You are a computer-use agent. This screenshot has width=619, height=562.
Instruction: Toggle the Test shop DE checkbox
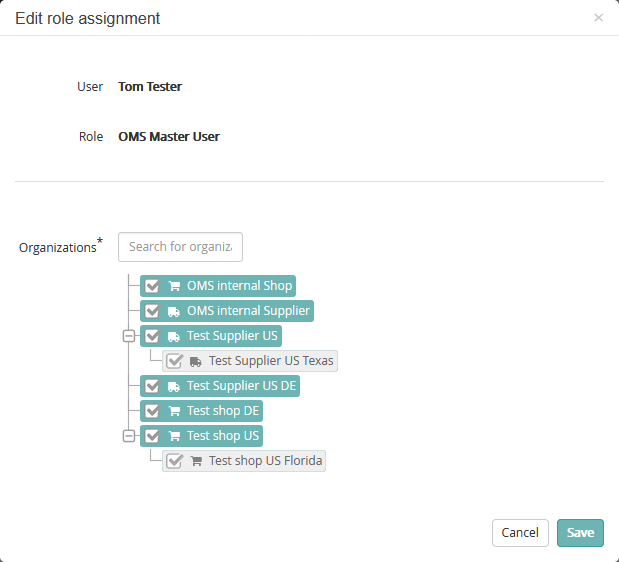point(152,411)
